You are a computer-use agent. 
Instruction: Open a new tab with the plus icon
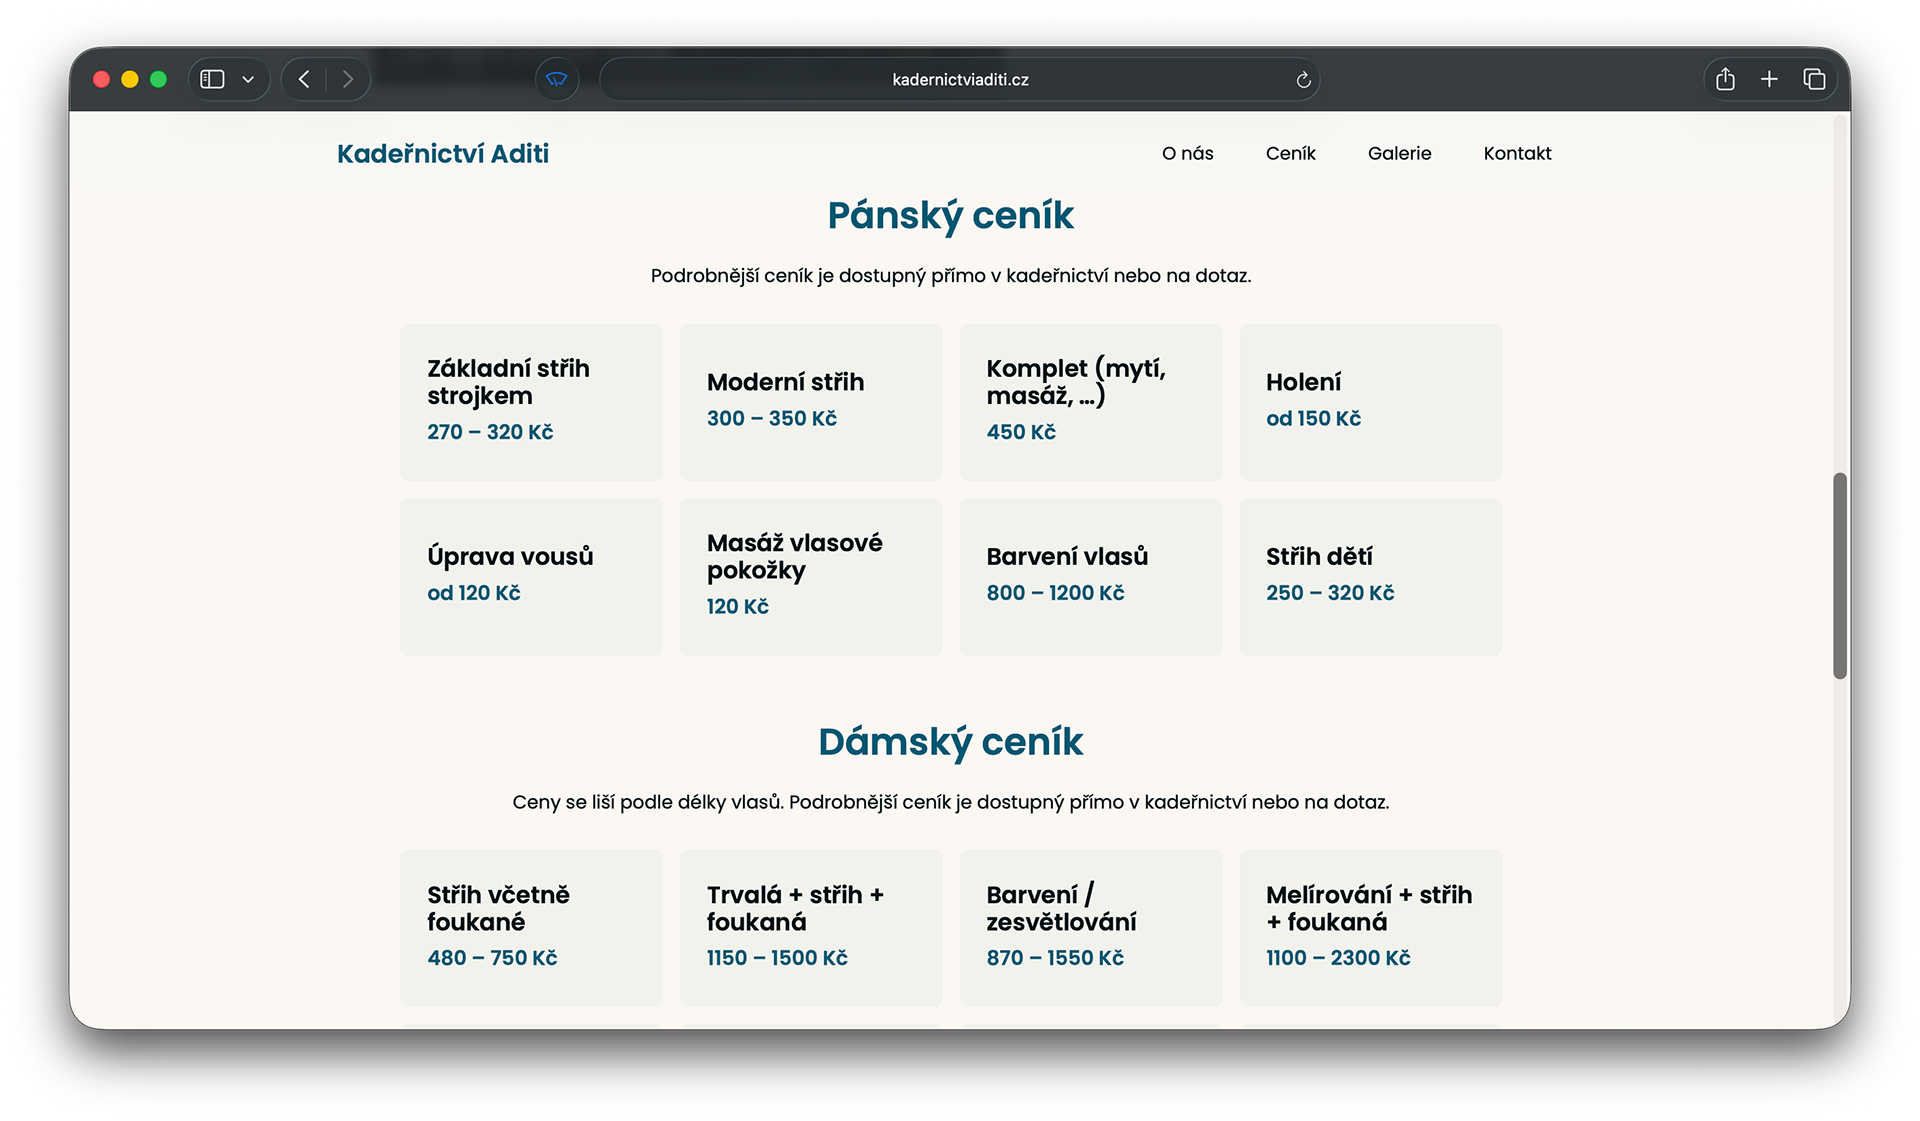tap(1769, 79)
